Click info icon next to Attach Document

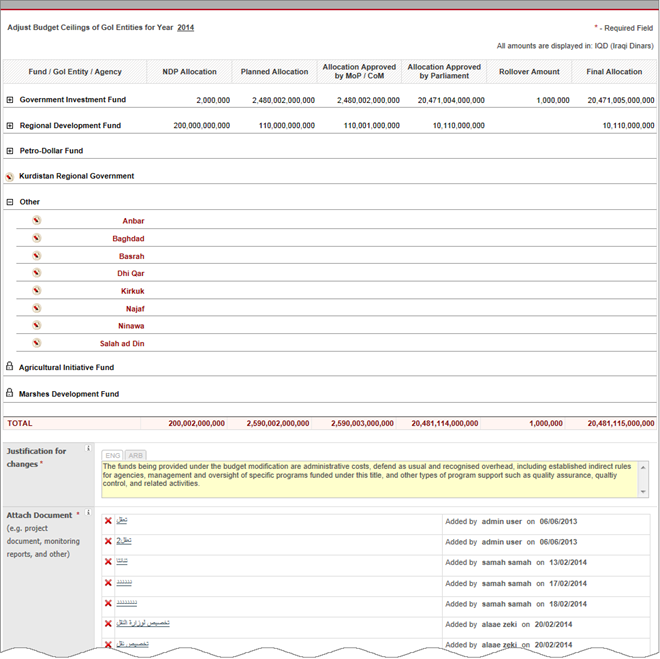tap(89, 514)
